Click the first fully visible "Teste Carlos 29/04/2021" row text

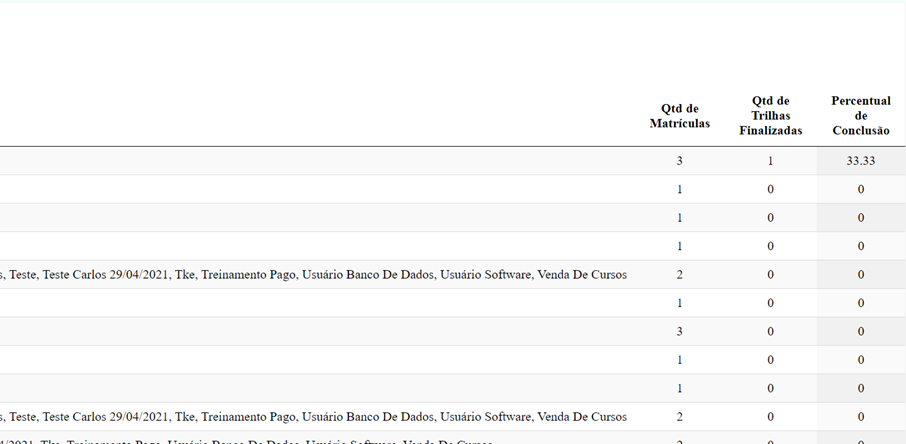(x=314, y=275)
